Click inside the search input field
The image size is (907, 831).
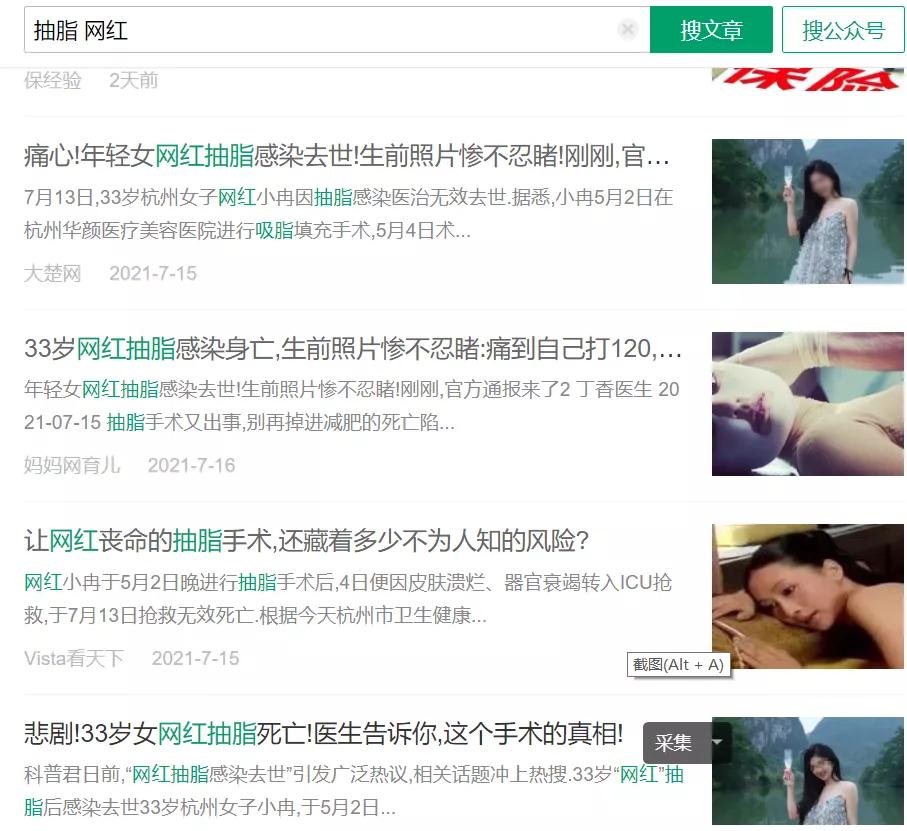point(300,29)
